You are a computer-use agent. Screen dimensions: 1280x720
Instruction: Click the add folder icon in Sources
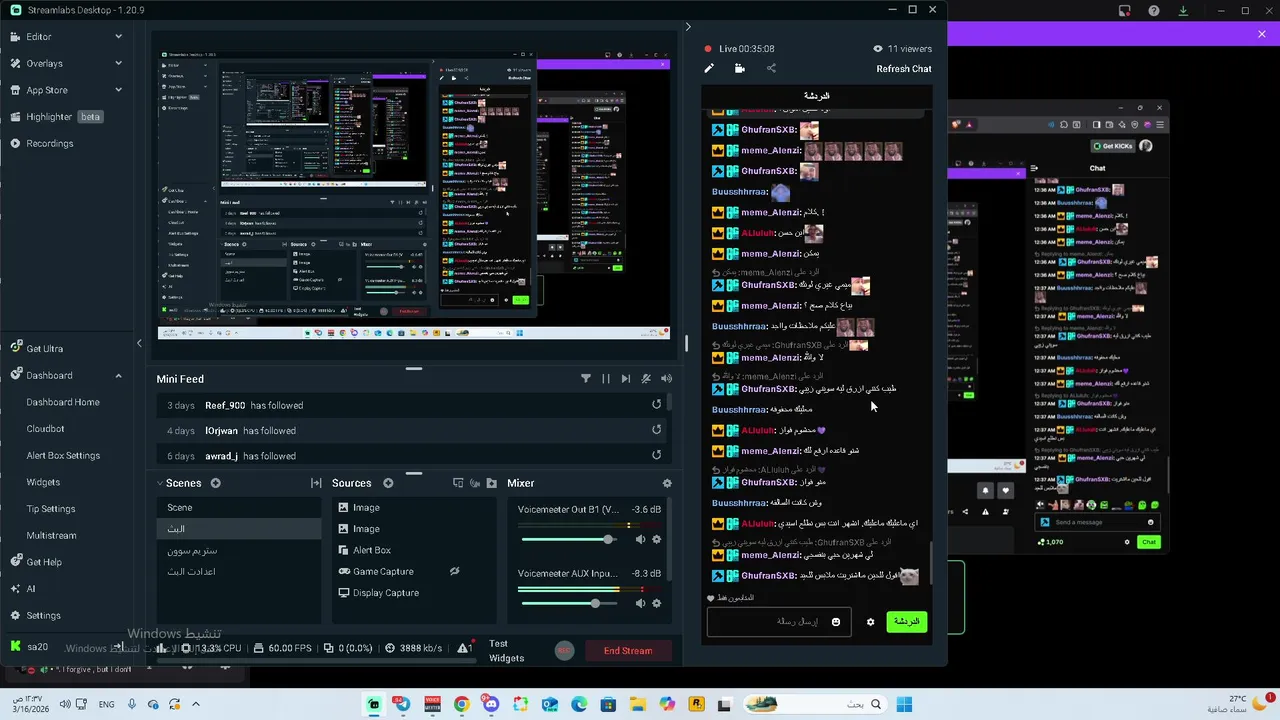(491, 483)
